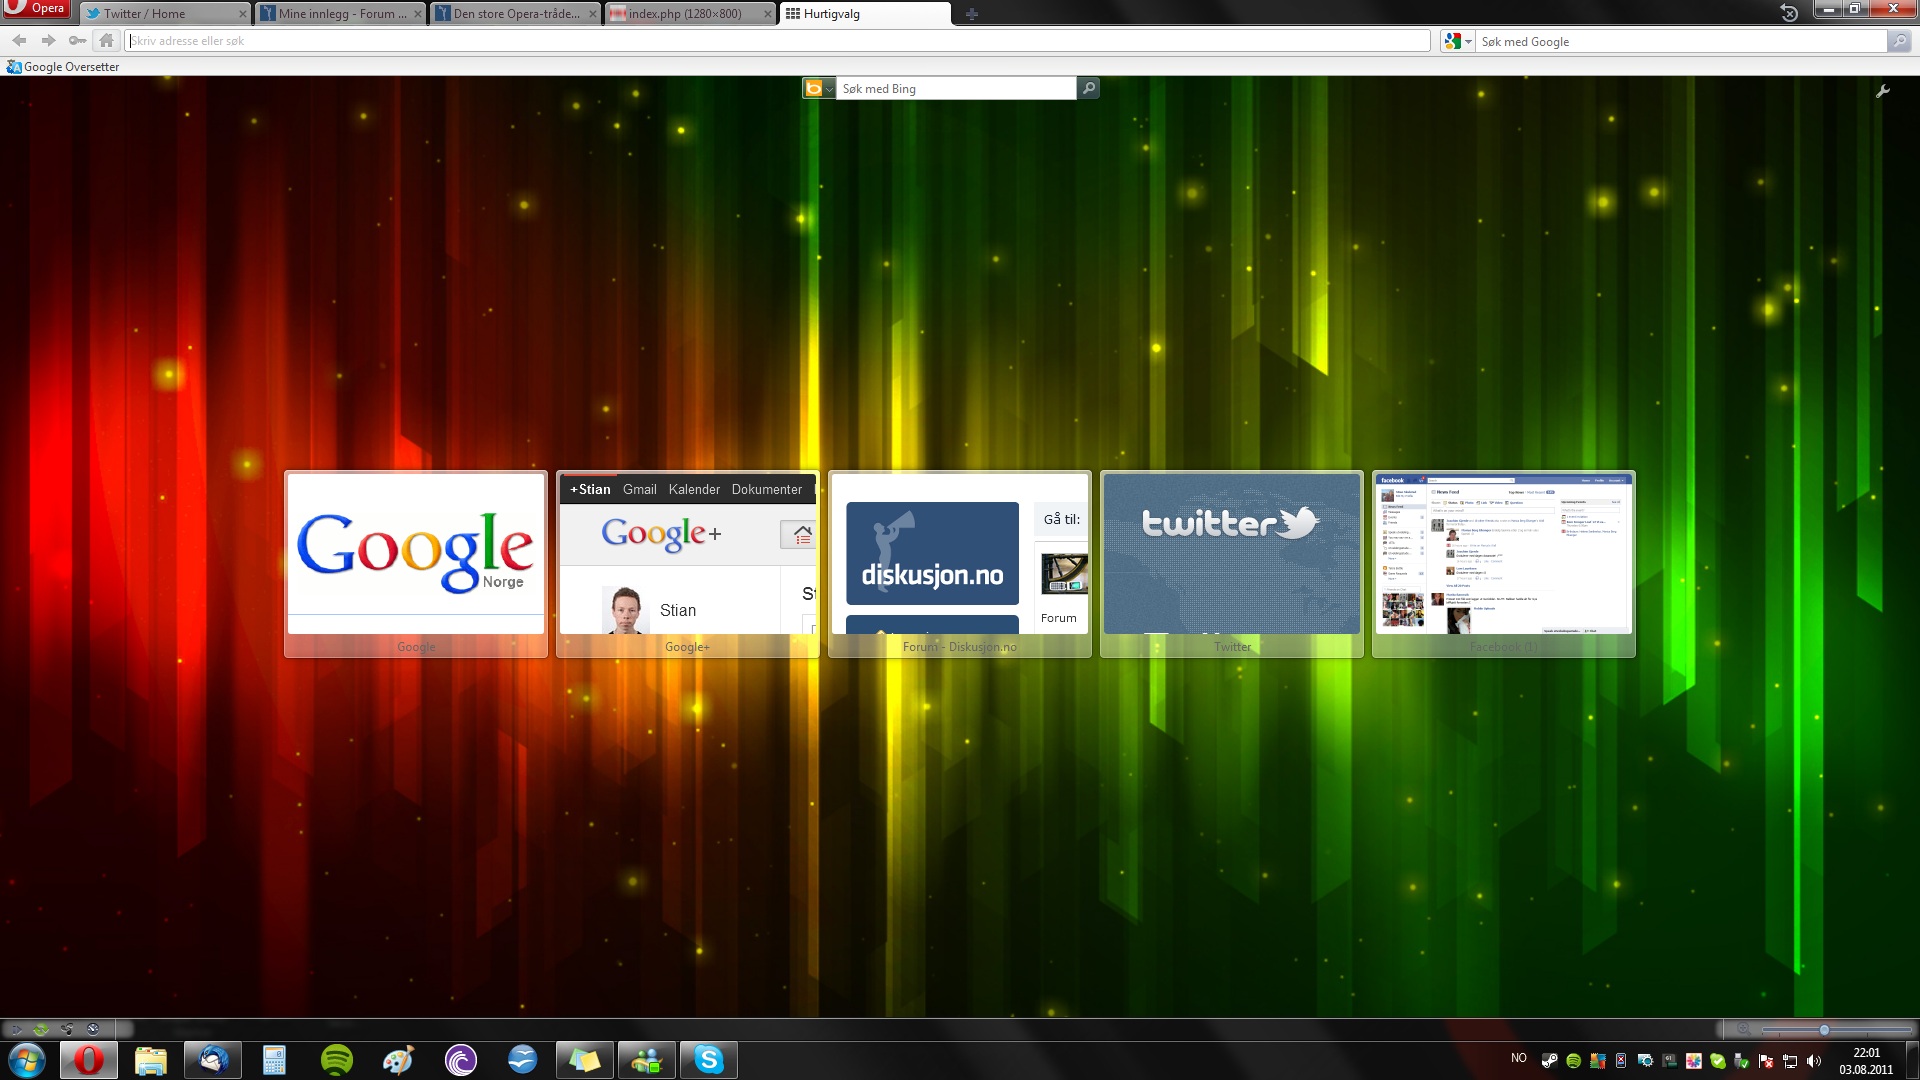The image size is (1920, 1080).
Task: Open Skype from the taskbar
Action: pyautogui.click(x=709, y=1060)
